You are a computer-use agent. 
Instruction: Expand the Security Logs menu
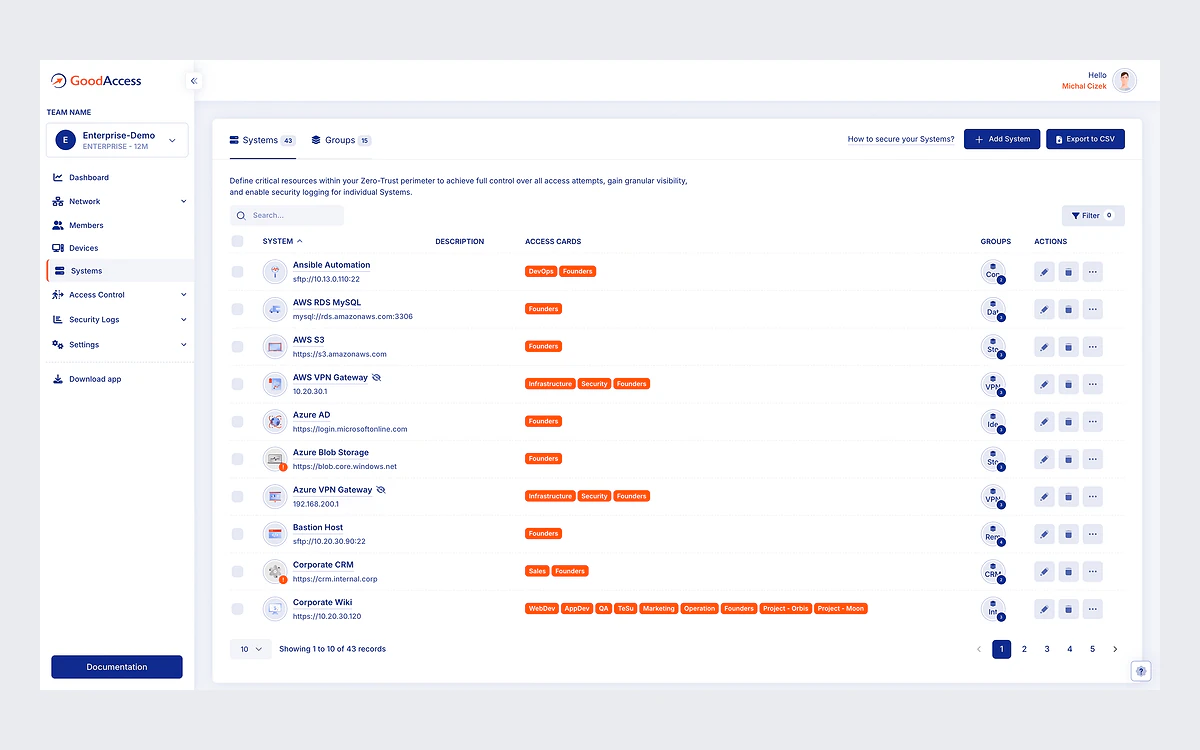120,320
